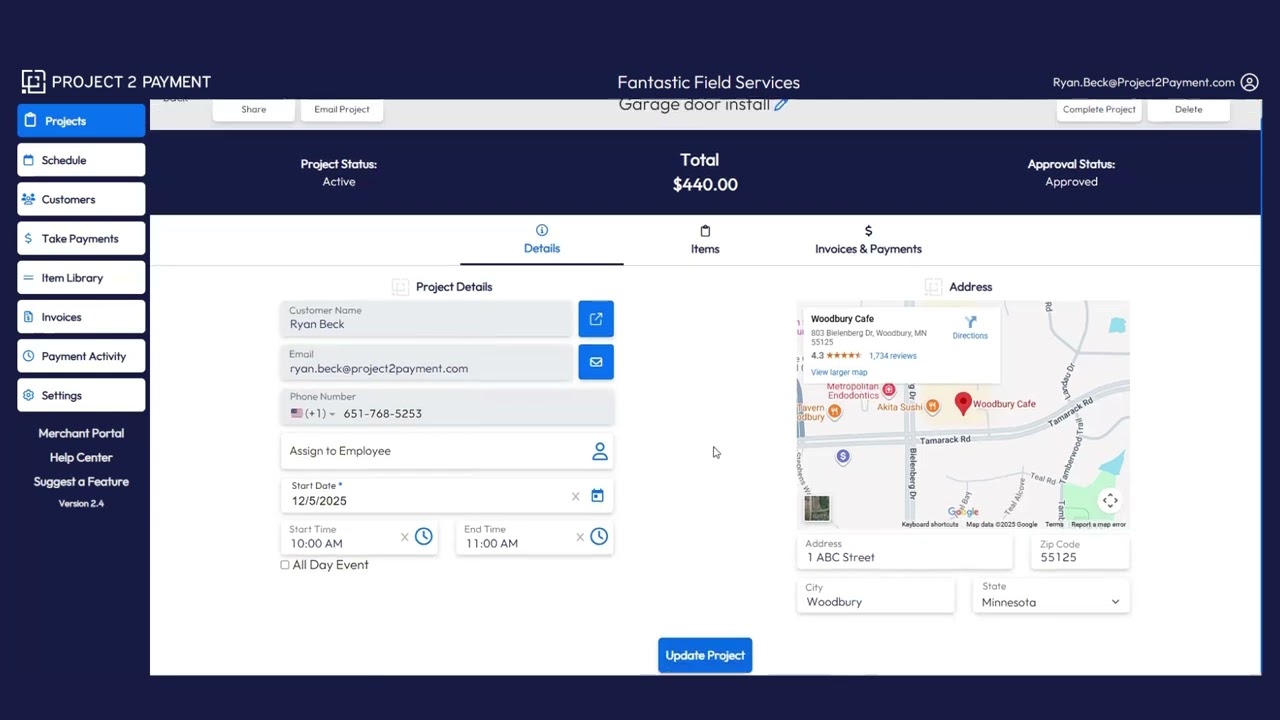
Task: Clear the Start Time value
Action: pyautogui.click(x=404, y=537)
